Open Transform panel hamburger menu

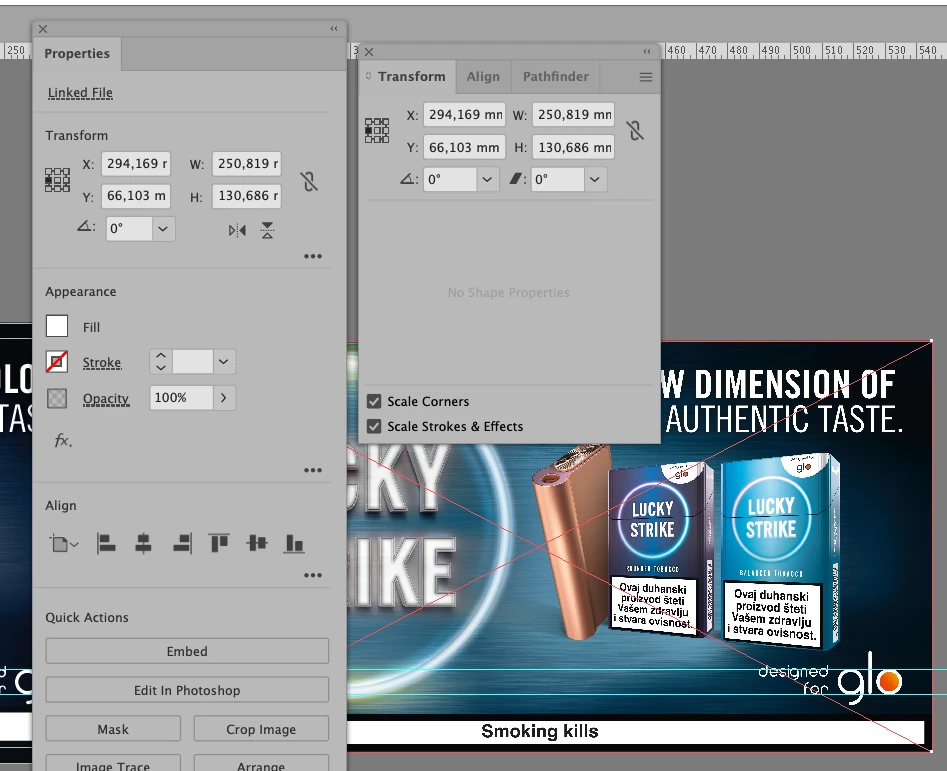tap(646, 77)
